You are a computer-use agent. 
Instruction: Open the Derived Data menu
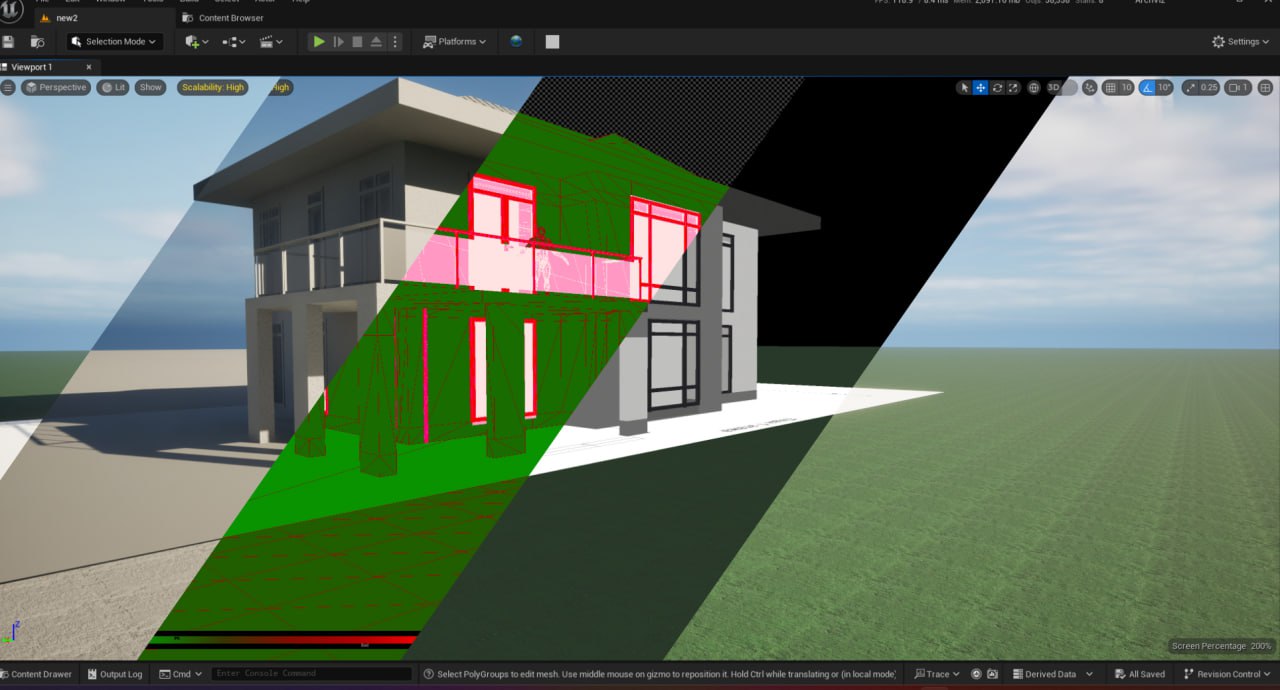1053,674
